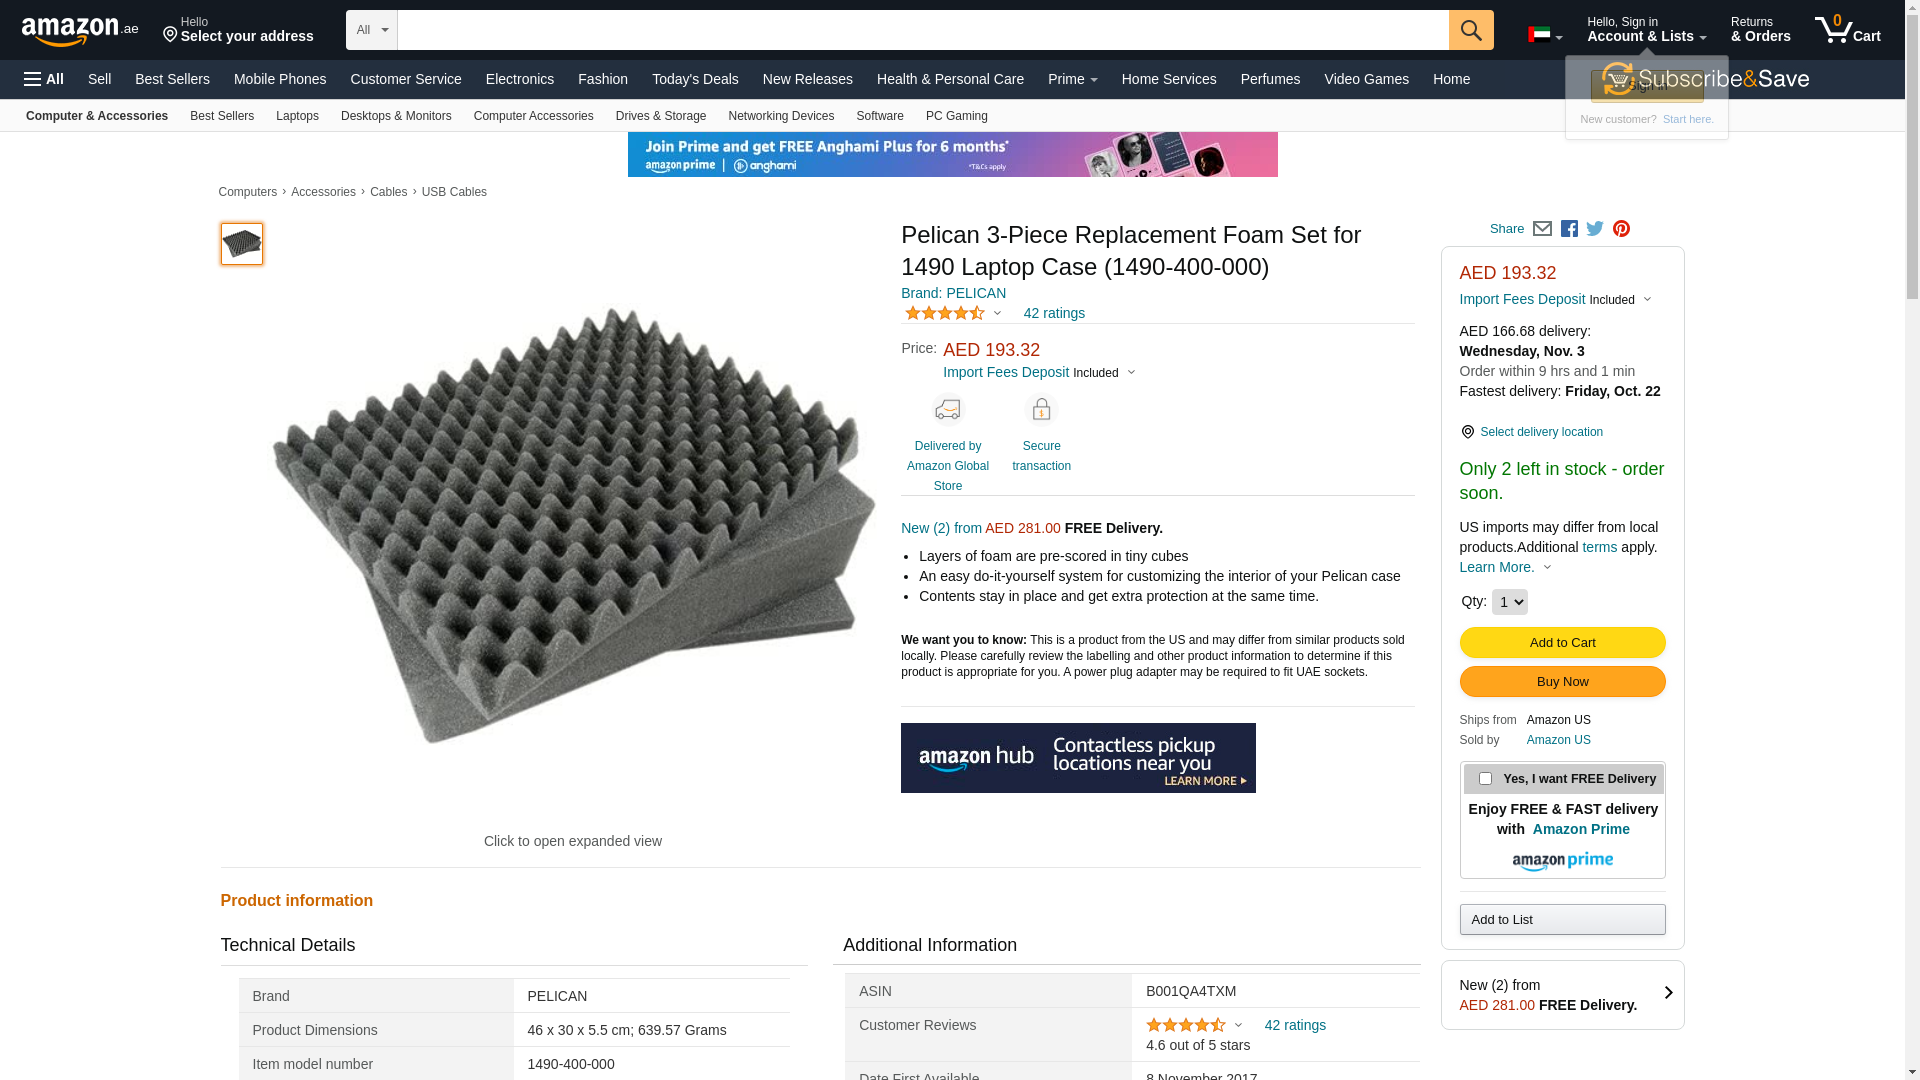Screen dimensions: 1920x1080
Task: Share product on Facebook icon
Action: coord(1569,229)
